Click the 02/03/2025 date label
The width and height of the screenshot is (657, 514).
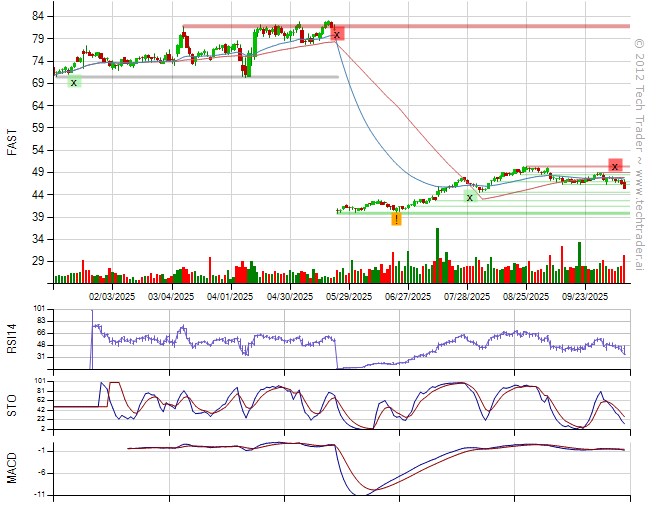111,296
